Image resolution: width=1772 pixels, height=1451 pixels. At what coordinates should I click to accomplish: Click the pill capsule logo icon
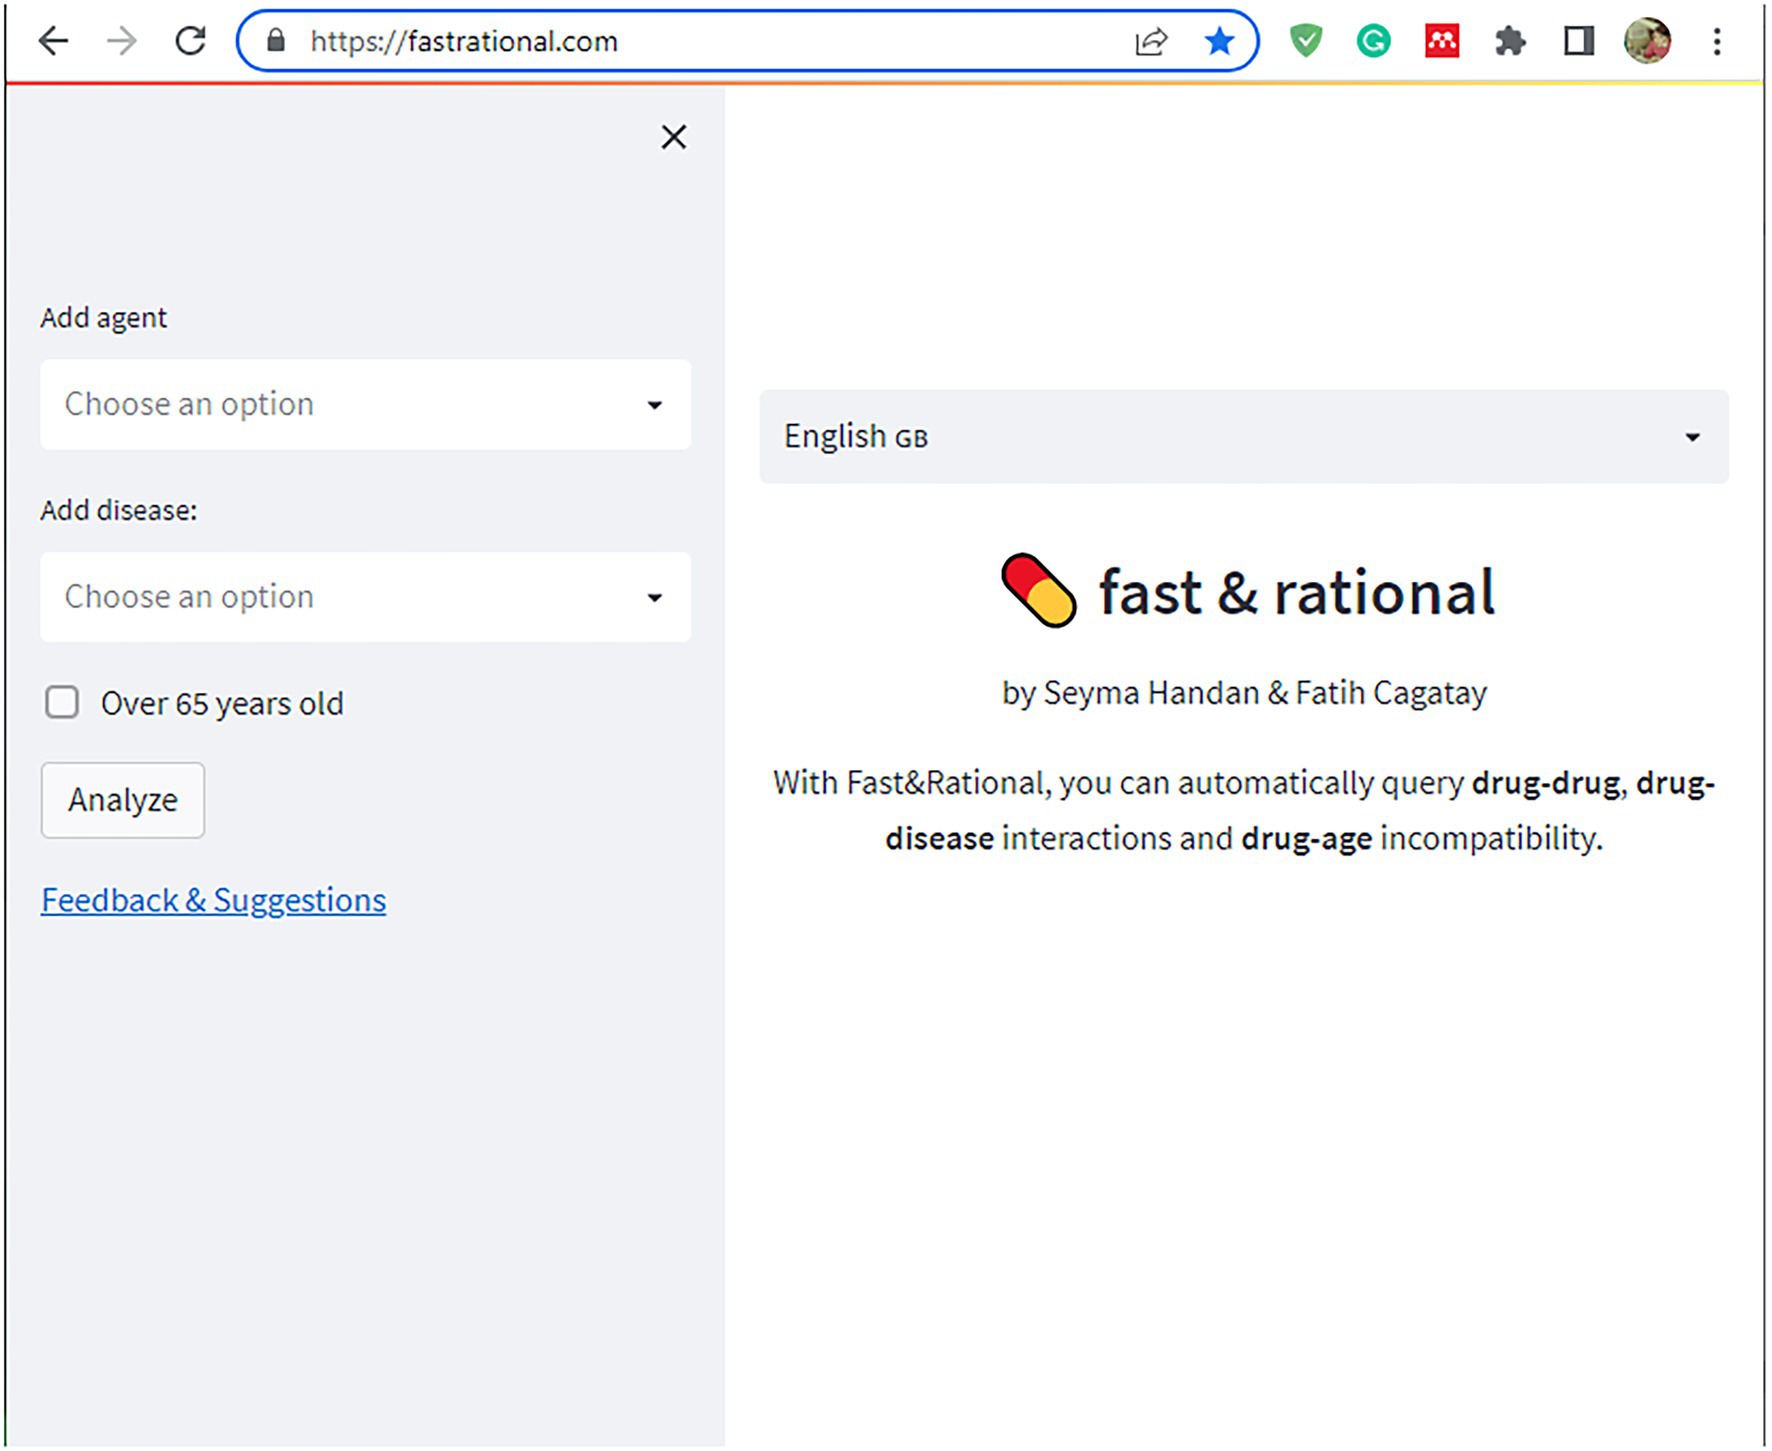(1039, 590)
